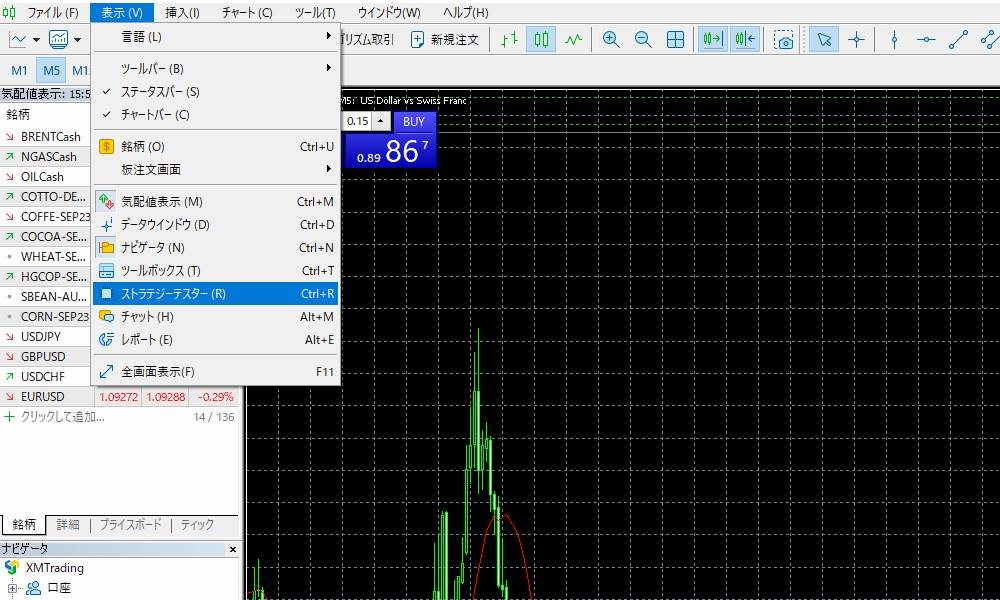Image resolution: width=1000 pixels, height=600 pixels.
Task: Switch to the 詳細 tab
Action: [68, 525]
